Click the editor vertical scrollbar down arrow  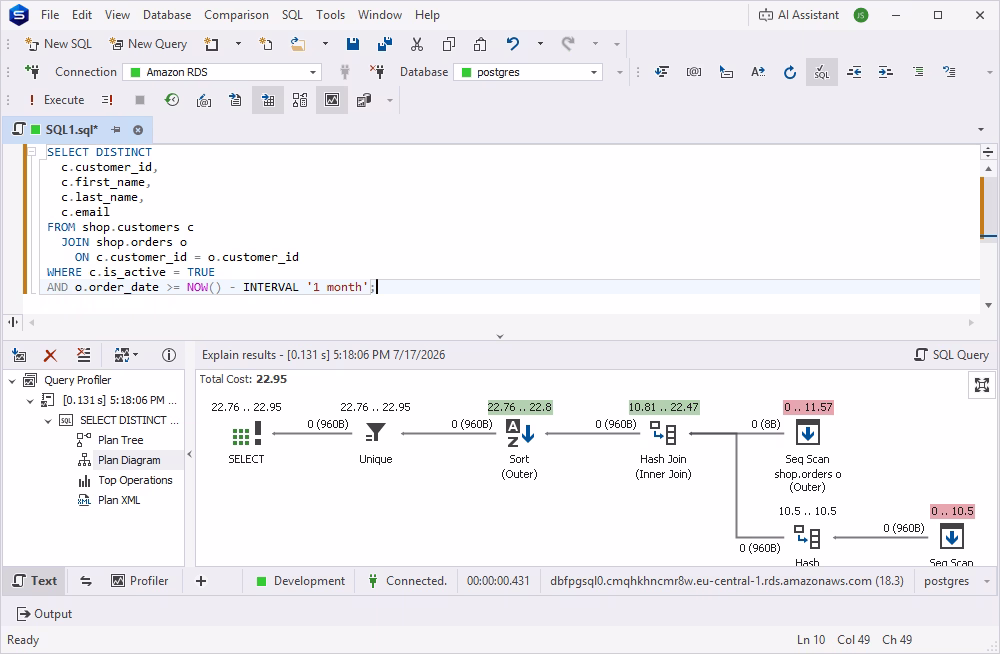[x=988, y=305]
